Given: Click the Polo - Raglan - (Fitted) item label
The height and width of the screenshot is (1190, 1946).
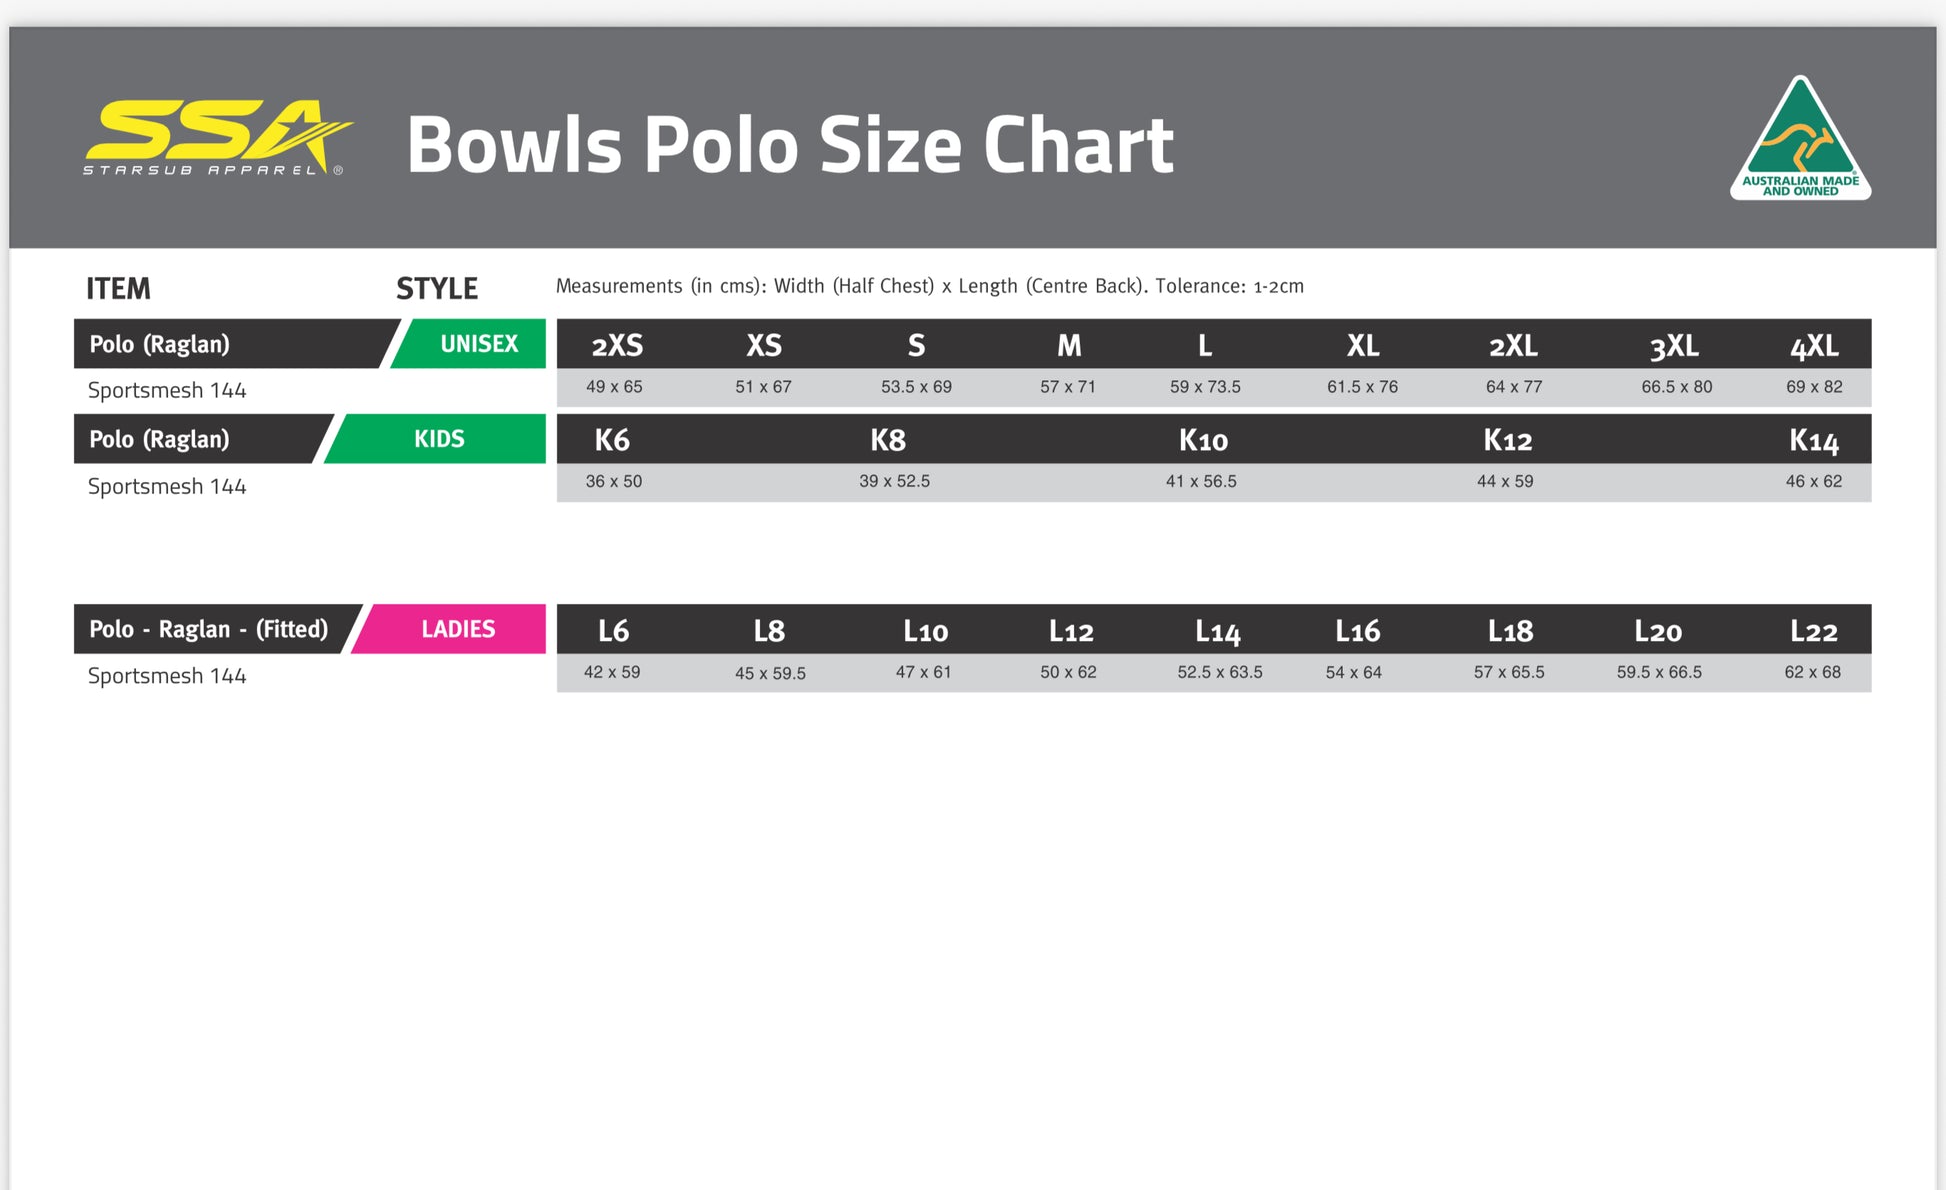Looking at the screenshot, I should [209, 629].
